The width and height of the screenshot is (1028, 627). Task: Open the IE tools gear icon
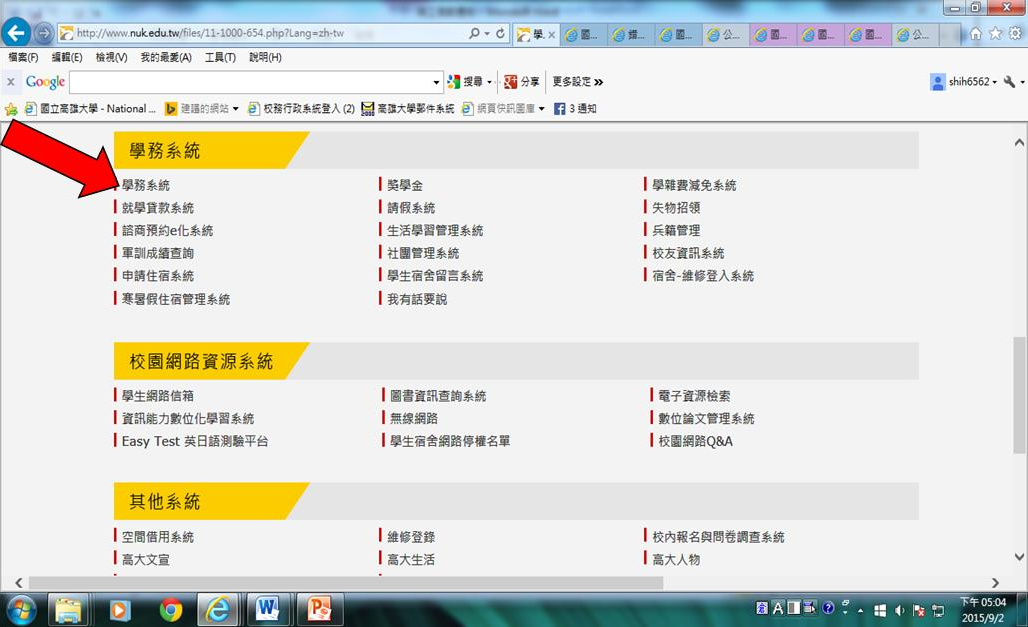click(x=1014, y=33)
